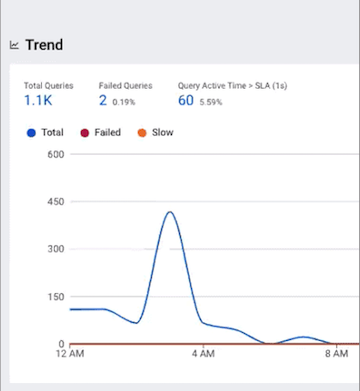This screenshot has width=360, height=391.
Task: Toggle the Slow series legend dot
Action: click(x=142, y=133)
